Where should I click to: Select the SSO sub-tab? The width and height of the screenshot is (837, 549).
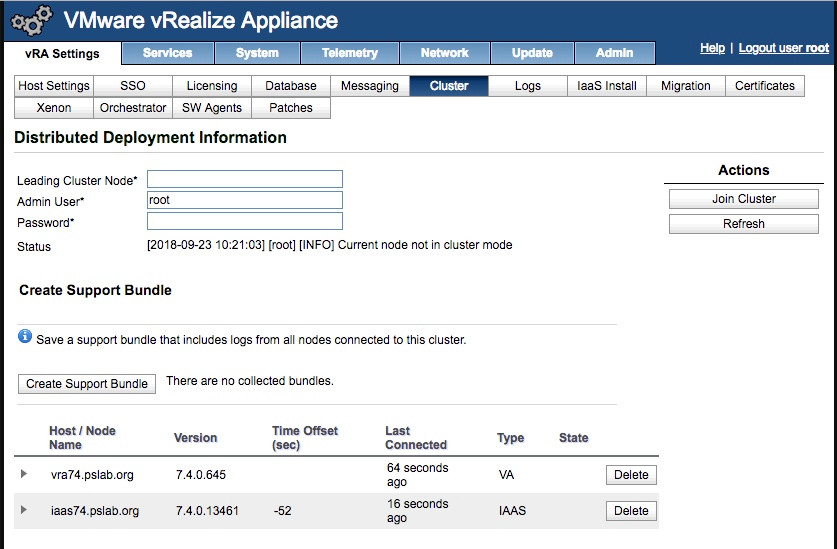(x=133, y=86)
